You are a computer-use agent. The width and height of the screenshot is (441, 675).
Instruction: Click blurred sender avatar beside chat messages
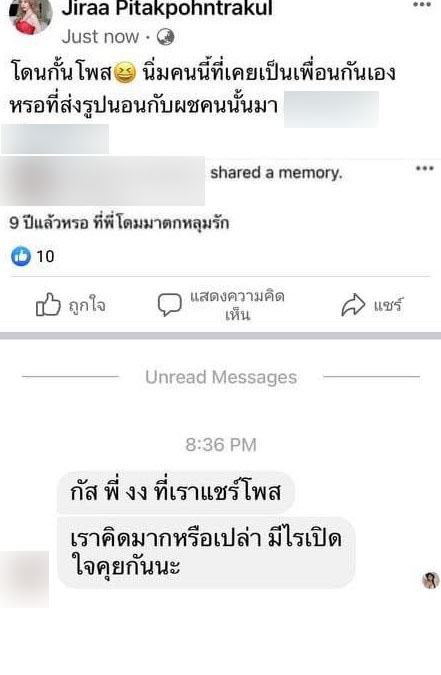tap(24, 579)
